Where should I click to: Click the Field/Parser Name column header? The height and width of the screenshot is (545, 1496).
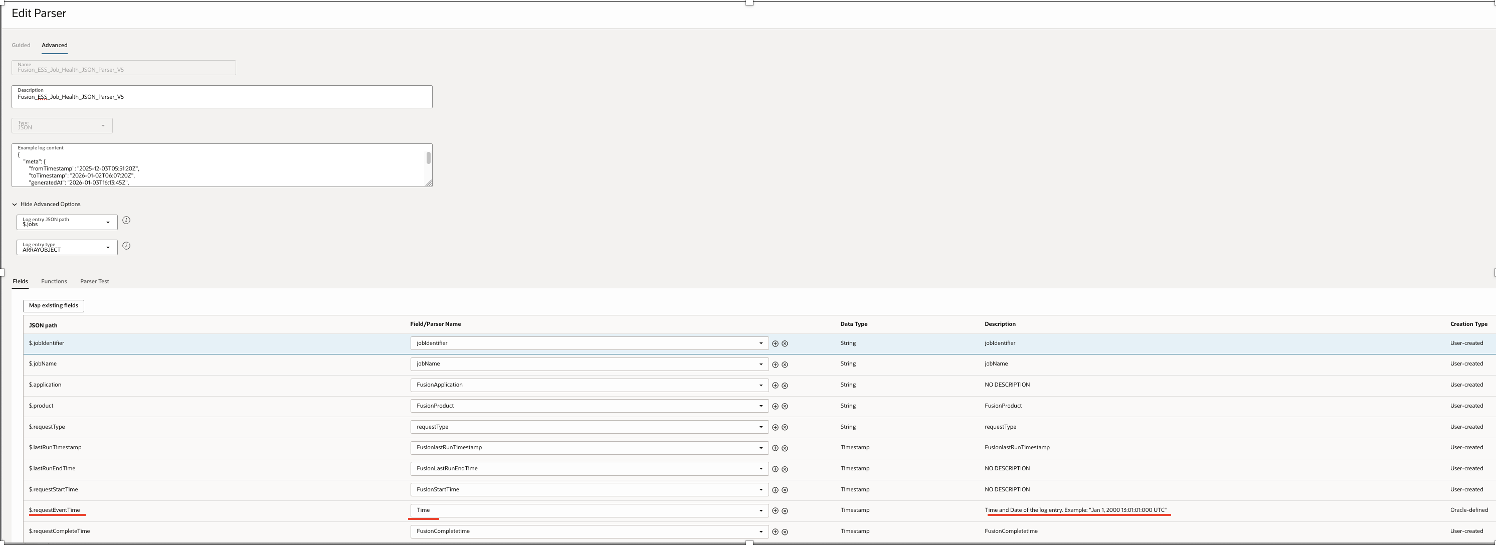[437, 324]
